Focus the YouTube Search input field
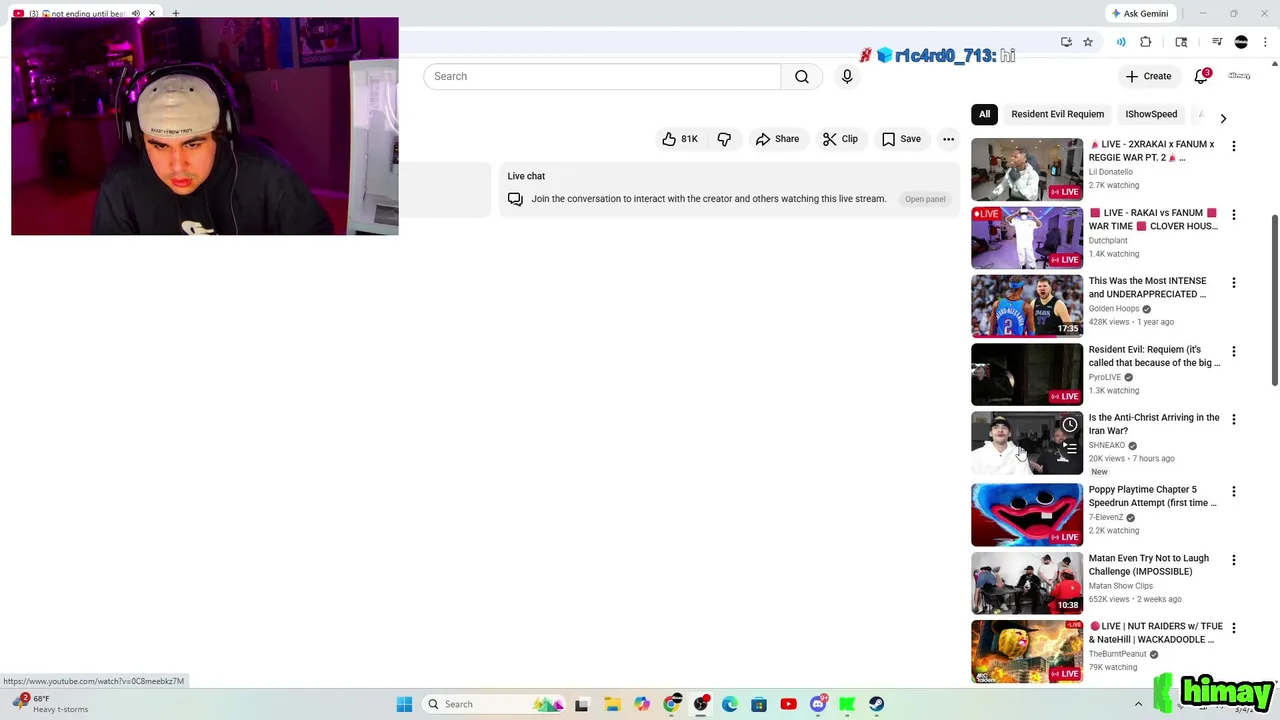The height and width of the screenshot is (720, 1280). pos(602,76)
